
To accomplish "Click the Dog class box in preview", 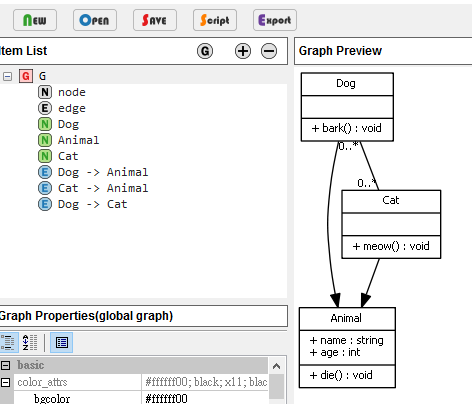I will click(x=347, y=107).
